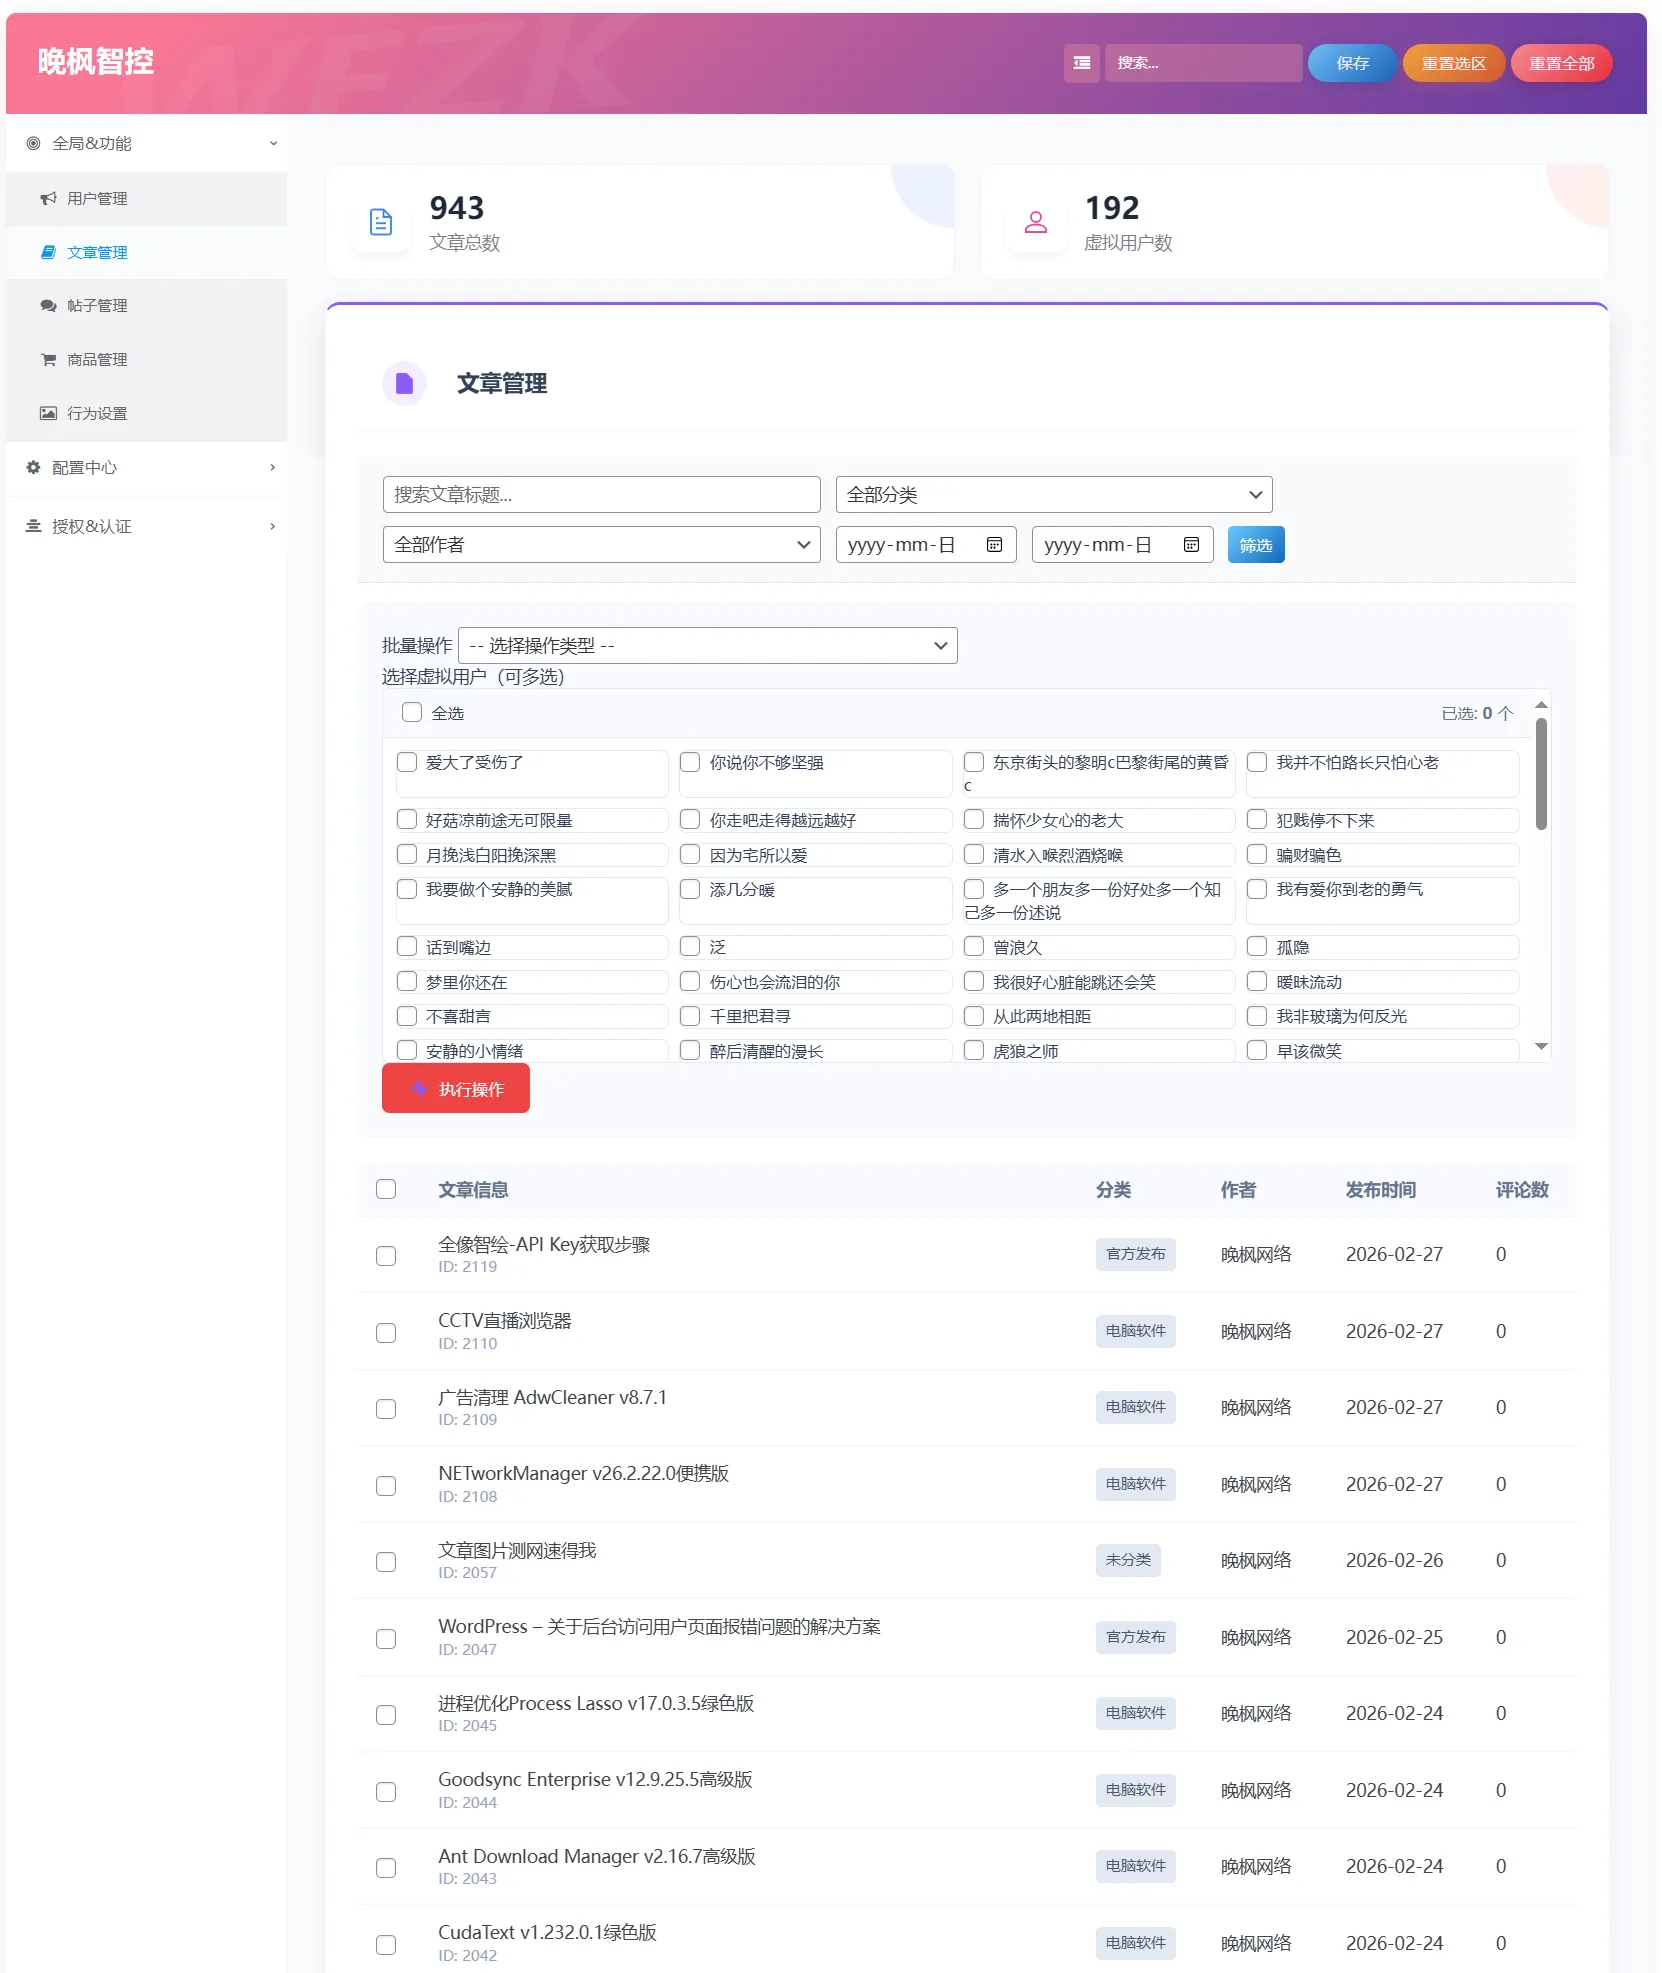Image resolution: width=1662 pixels, height=1973 pixels.
Task: Click the 帖子管理 chat bubble icon
Action: tap(47, 306)
